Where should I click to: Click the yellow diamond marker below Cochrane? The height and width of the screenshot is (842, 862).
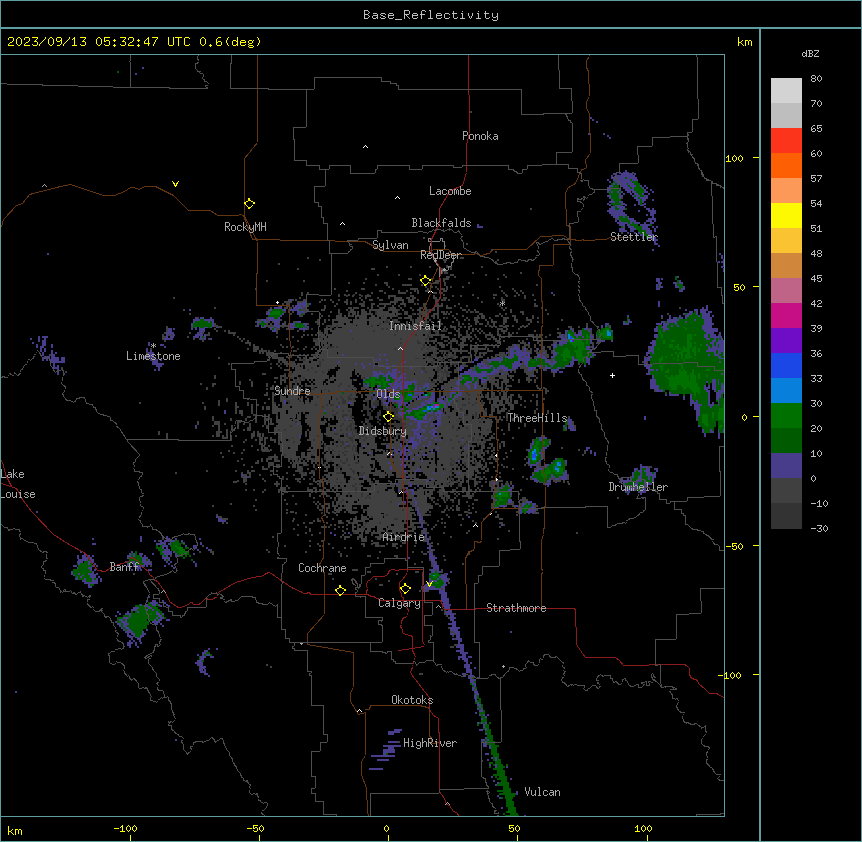(x=340, y=590)
